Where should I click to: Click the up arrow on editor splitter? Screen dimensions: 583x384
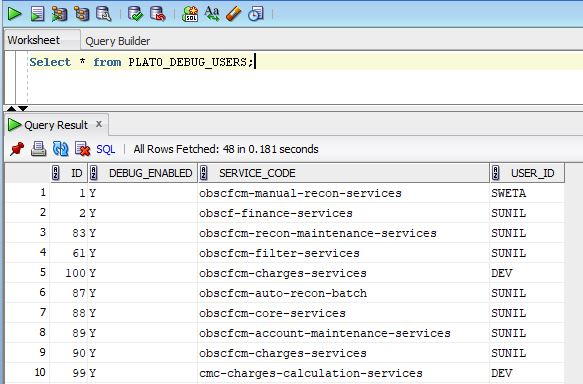pyautogui.click(x=12, y=109)
